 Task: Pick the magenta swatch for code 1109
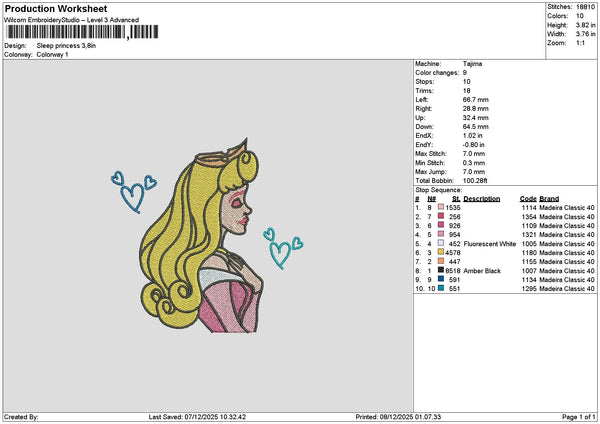point(441,225)
